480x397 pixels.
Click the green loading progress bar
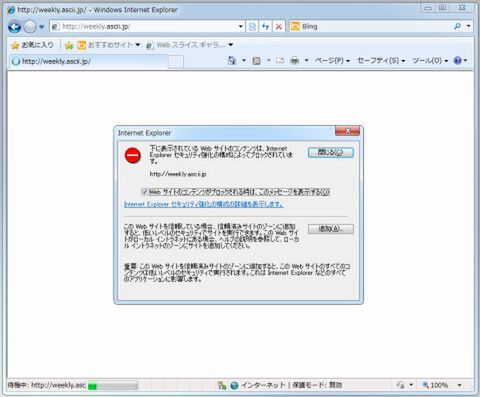click(112, 386)
